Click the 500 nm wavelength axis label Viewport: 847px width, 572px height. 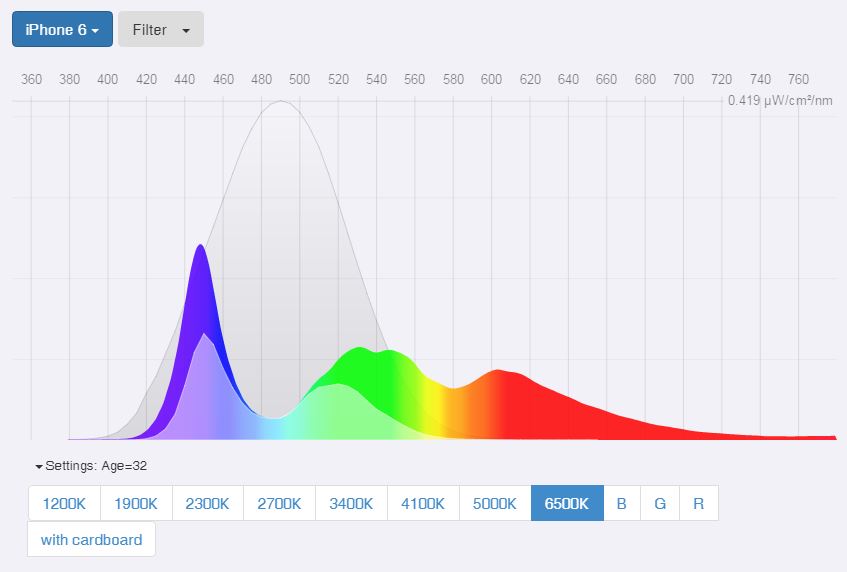[x=300, y=79]
